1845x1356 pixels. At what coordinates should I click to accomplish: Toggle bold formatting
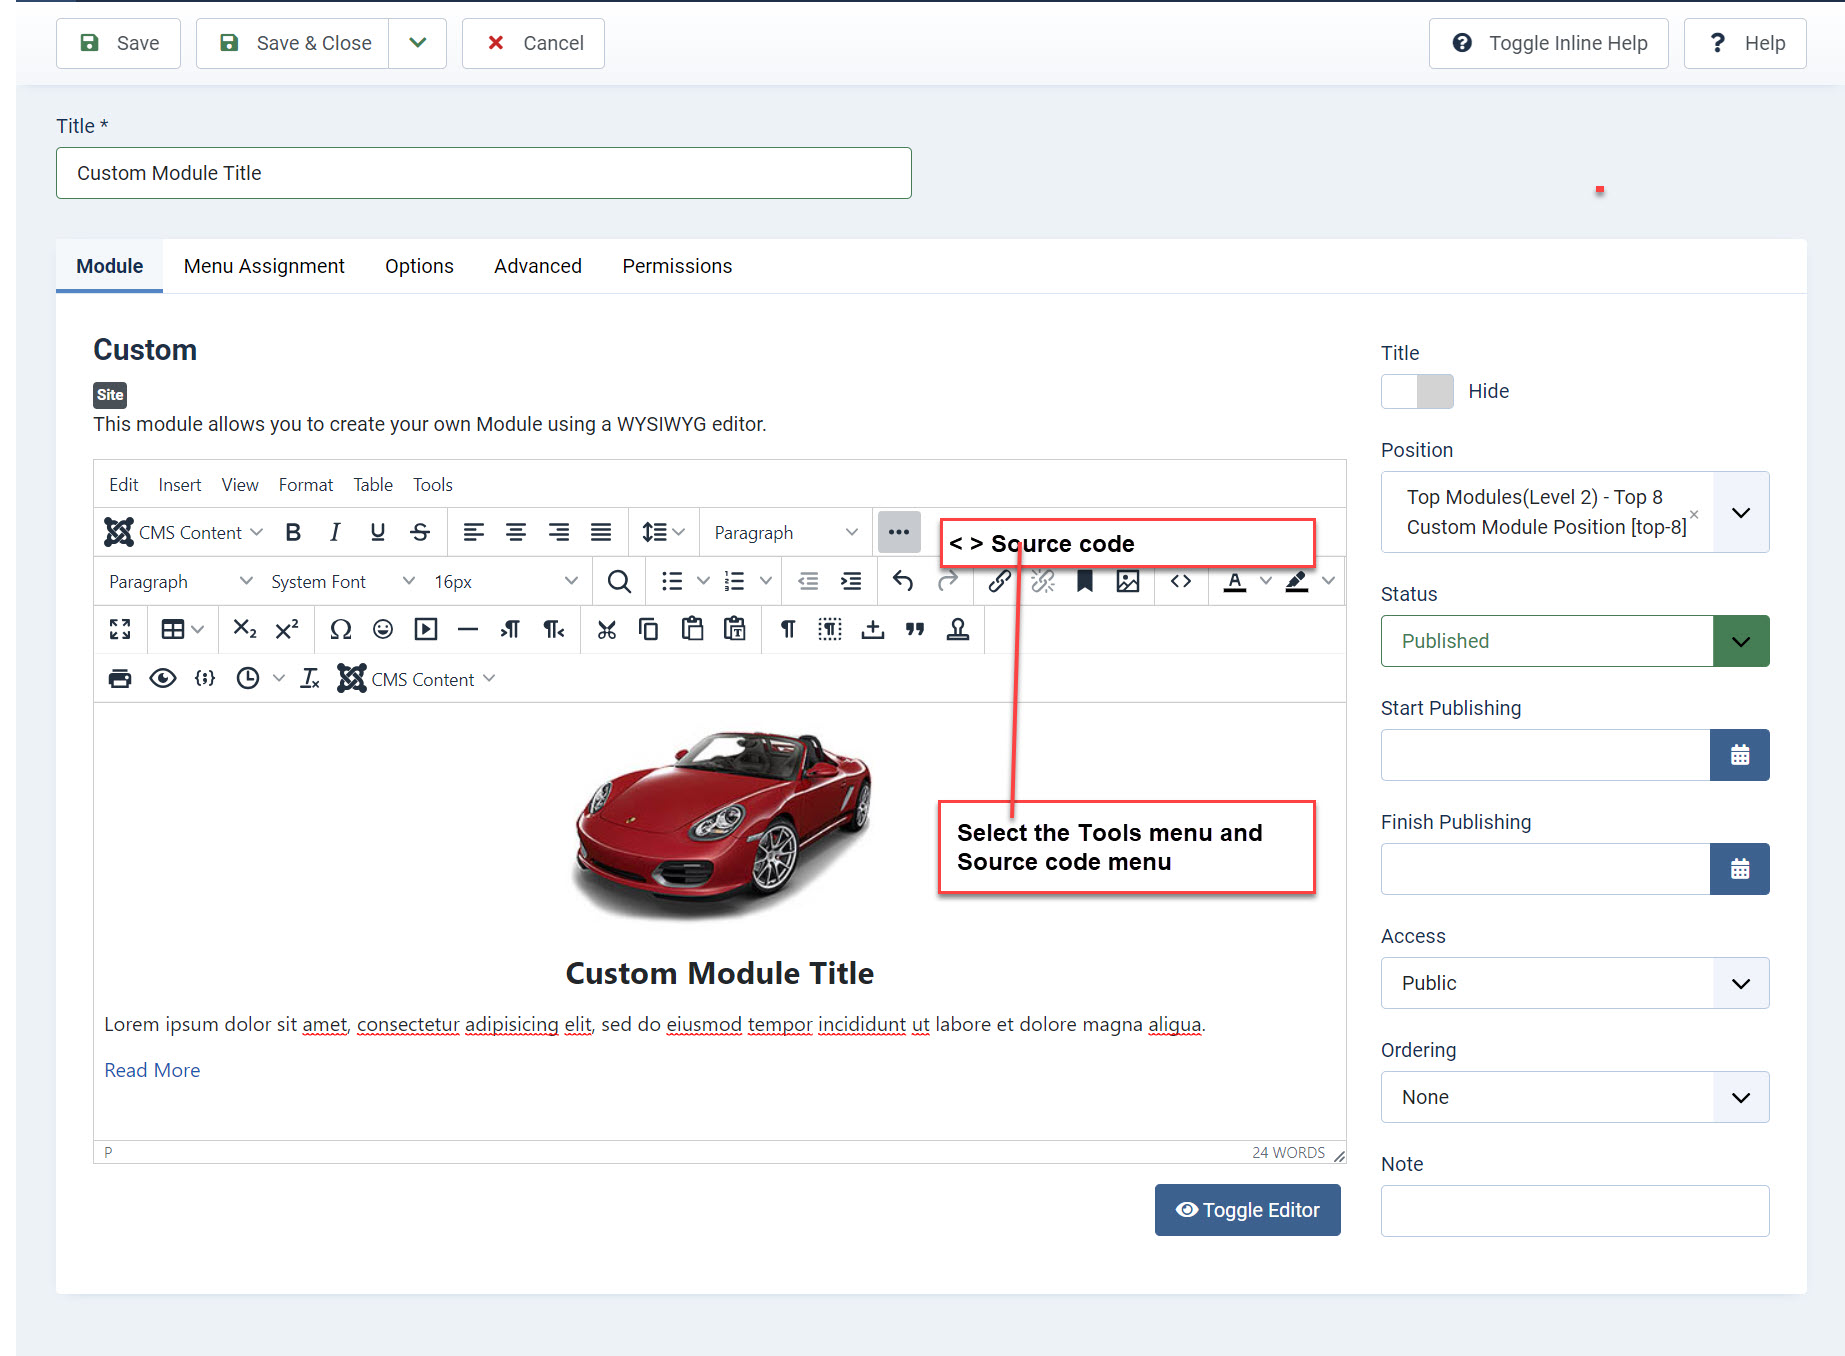[293, 533]
